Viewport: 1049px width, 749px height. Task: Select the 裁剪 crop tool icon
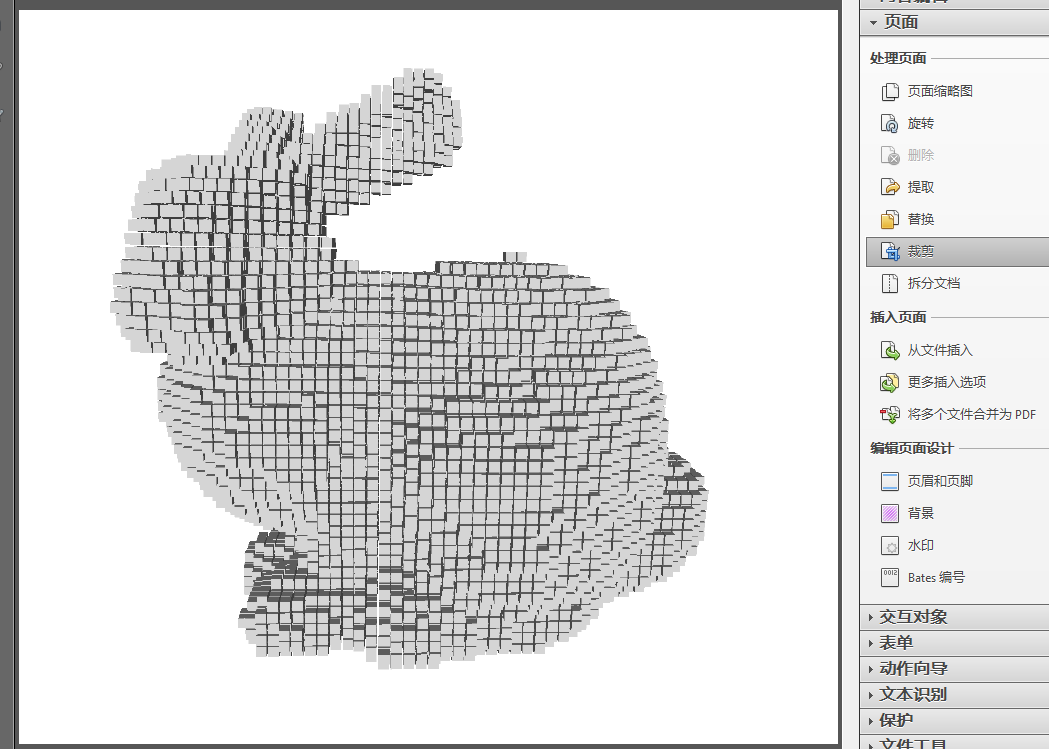[890, 251]
